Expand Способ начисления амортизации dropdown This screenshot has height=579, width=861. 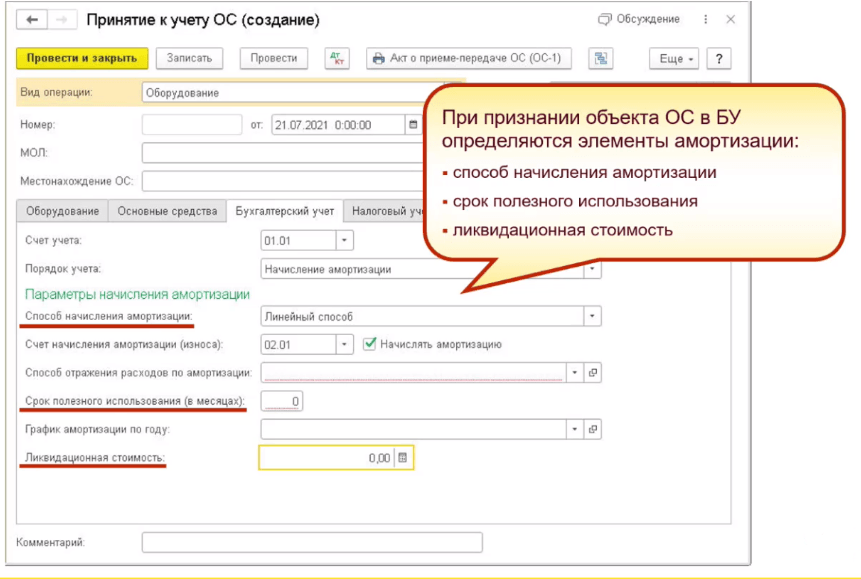tap(593, 316)
